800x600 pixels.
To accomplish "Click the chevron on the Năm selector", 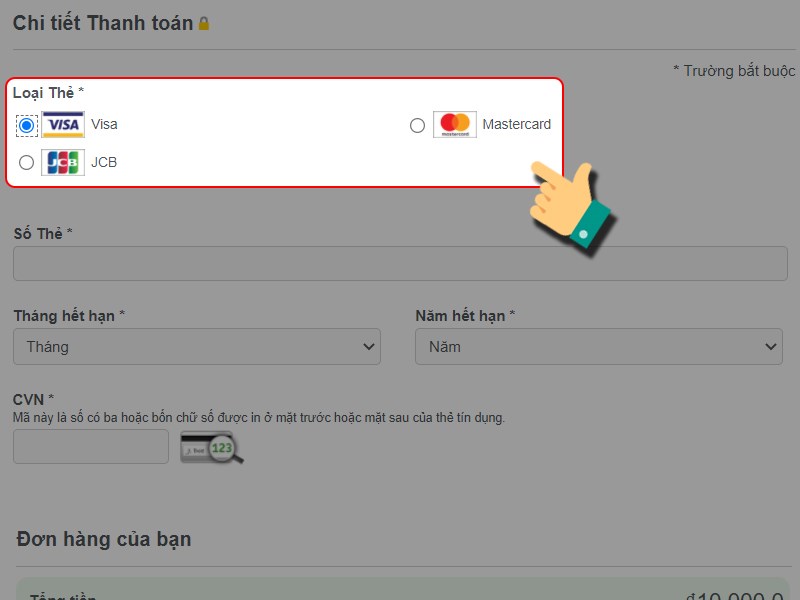I will pos(770,346).
